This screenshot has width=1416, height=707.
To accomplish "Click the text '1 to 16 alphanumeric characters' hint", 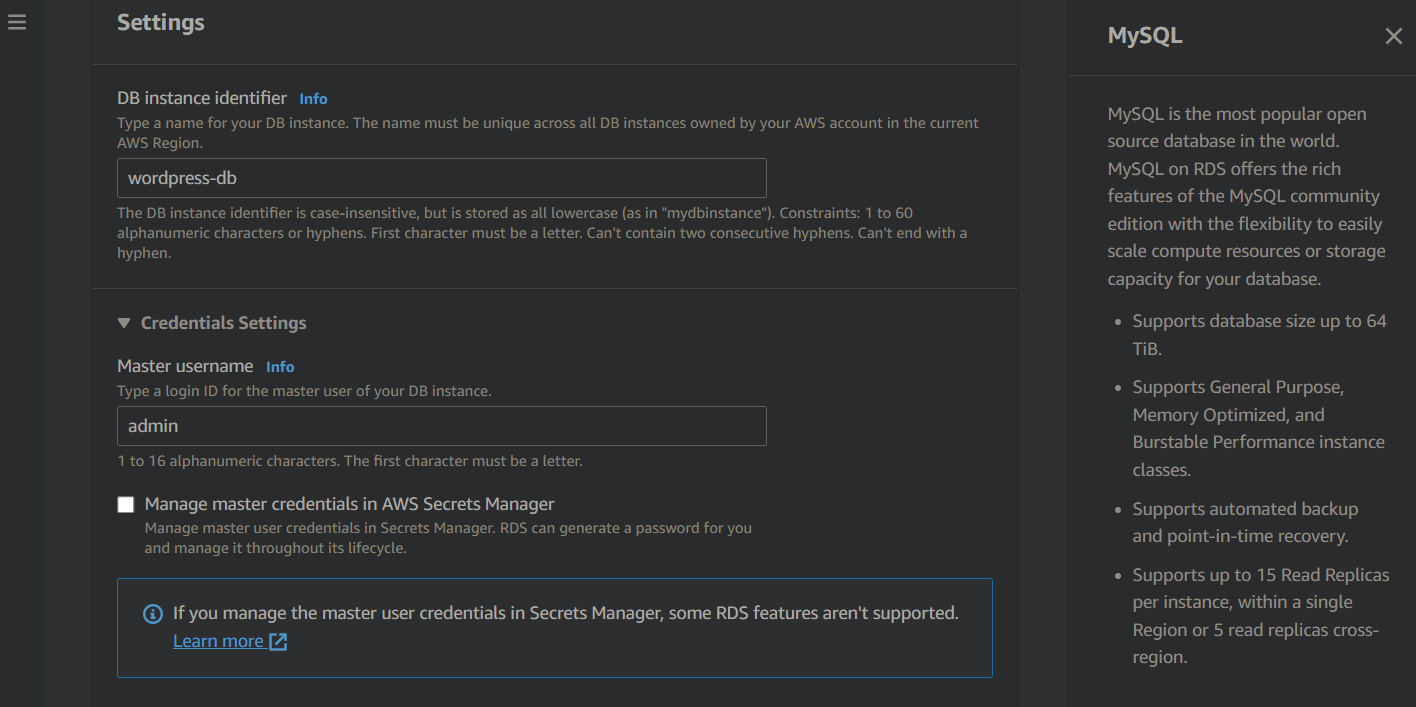I will click(x=350, y=461).
